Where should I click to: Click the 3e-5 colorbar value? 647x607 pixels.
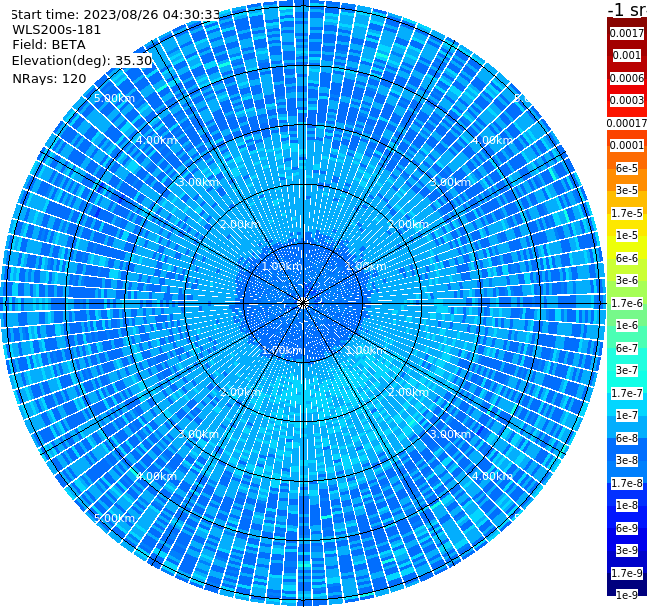coord(627,190)
